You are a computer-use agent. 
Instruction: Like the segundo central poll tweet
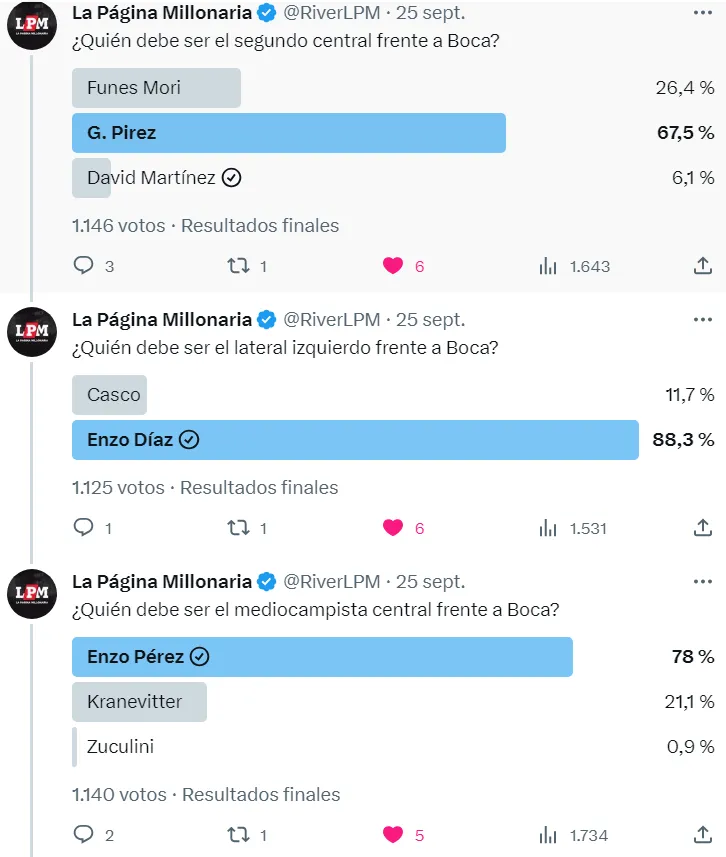pos(393,266)
